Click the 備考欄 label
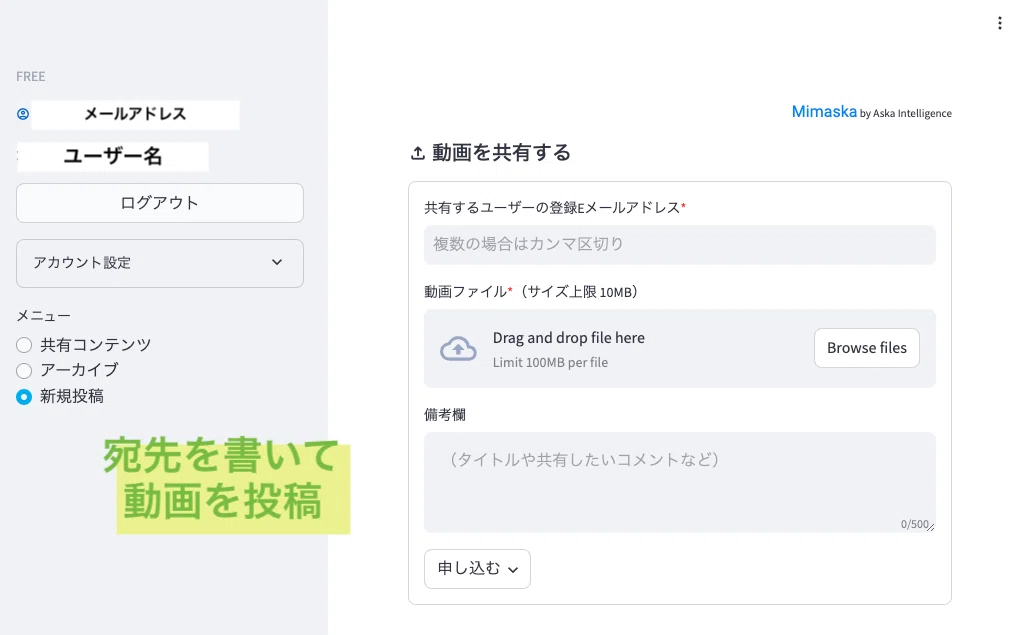The image size is (1014, 635). tap(445, 414)
